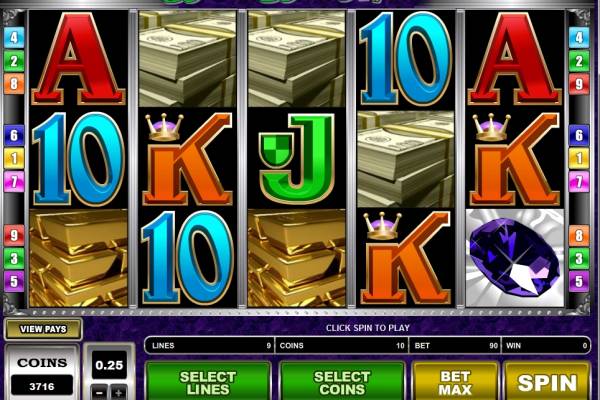The image size is (600, 400).
Task: Decrease coin value with the minus button
Action: (x=99, y=392)
